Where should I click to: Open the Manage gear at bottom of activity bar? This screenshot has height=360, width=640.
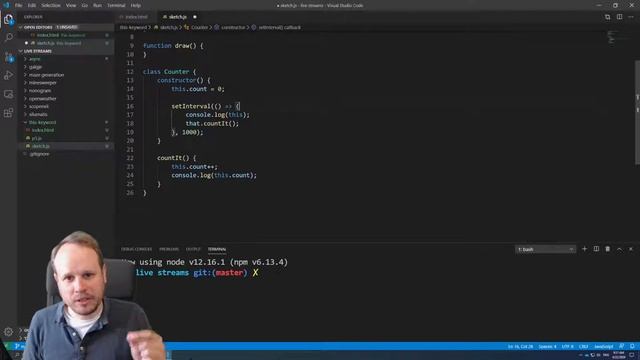click(x=8, y=332)
